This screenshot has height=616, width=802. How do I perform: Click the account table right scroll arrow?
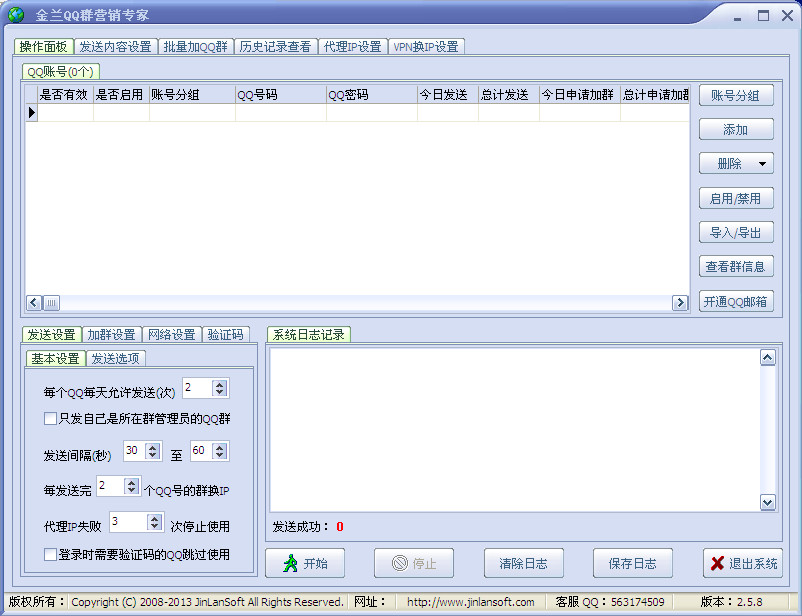tap(680, 303)
